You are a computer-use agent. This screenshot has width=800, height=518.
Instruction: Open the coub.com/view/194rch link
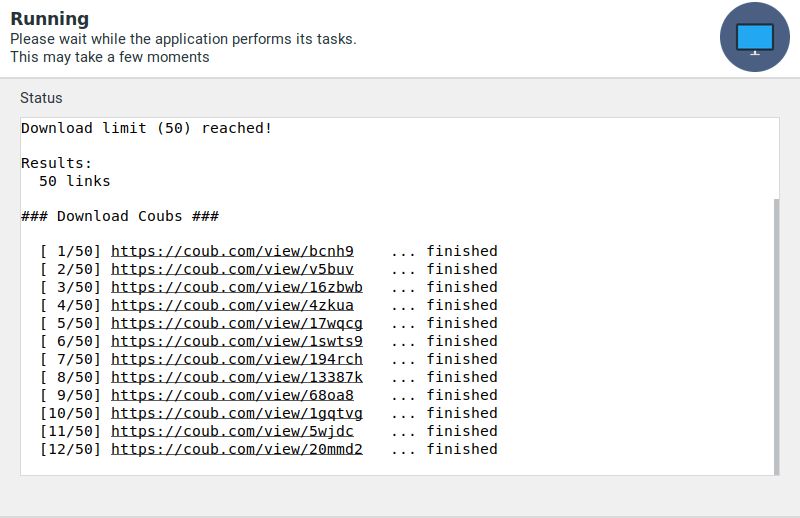(x=236, y=359)
